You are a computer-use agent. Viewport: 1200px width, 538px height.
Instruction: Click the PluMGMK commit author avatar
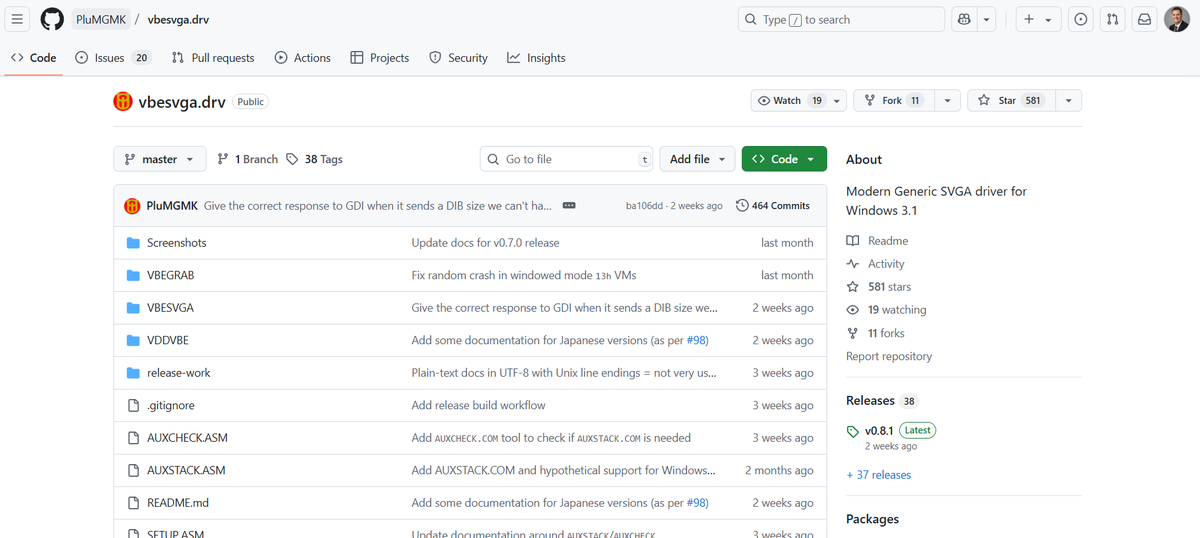click(132, 206)
